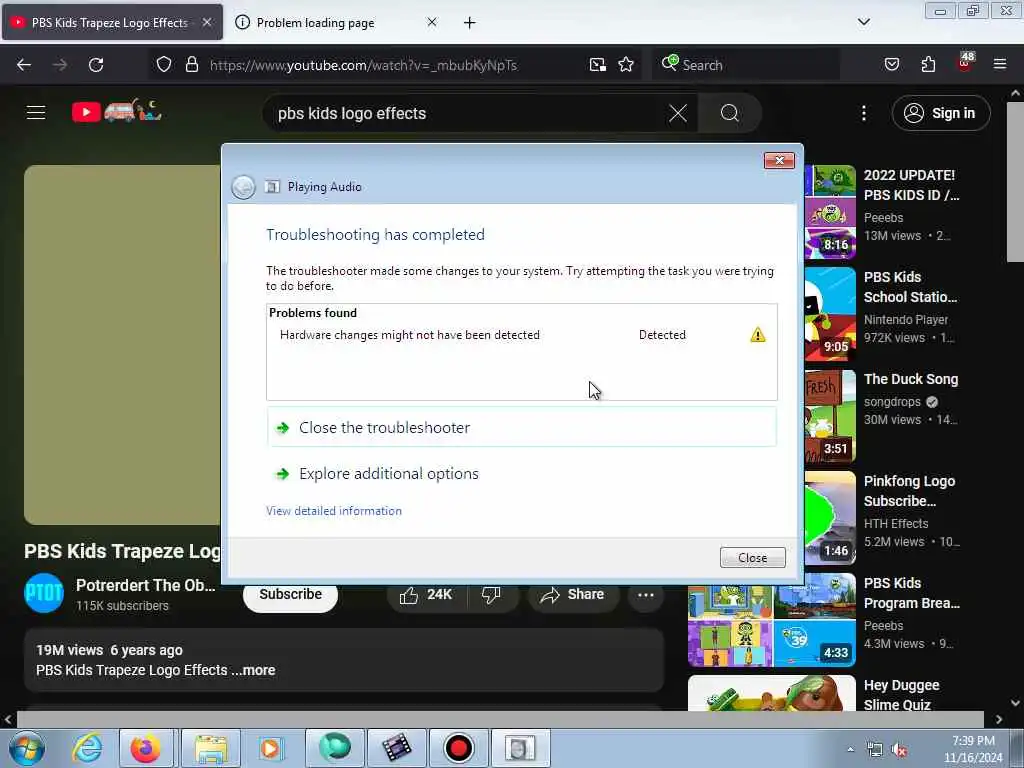Click the Close button in troubleshooter
This screenshot has height=768, width=1024.
pyautogui.click(x=752, y=558)
